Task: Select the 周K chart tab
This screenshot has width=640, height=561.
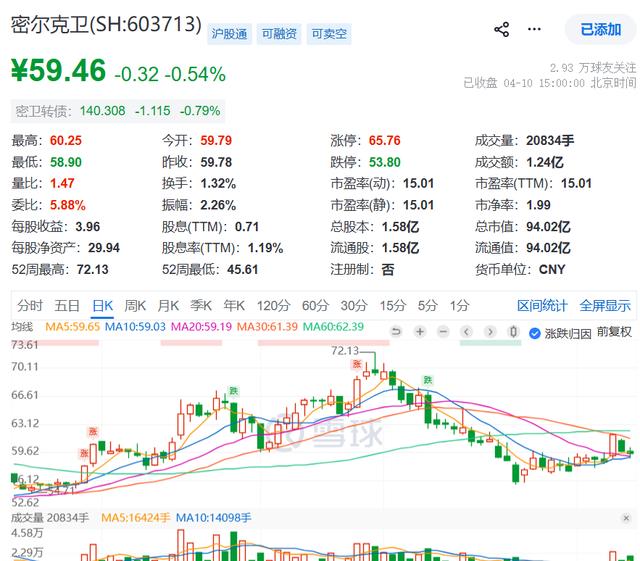Action: [x=135, y=305]
